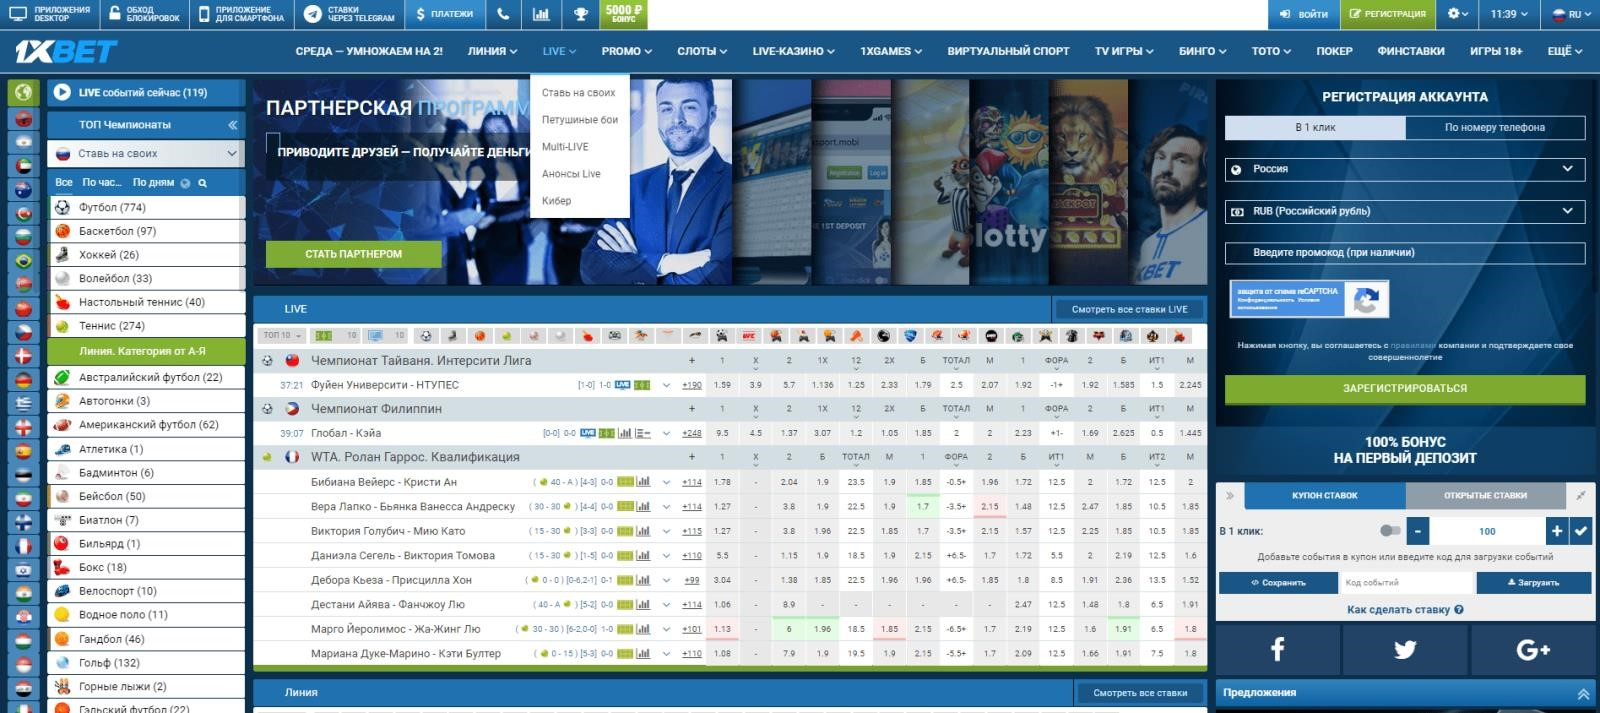The width and height of the screenshot is (1600, 713).
Task: Click the ЗАРЕГИСТРИРОВАТЬСЯ button
Action: tap(1405, 388)
